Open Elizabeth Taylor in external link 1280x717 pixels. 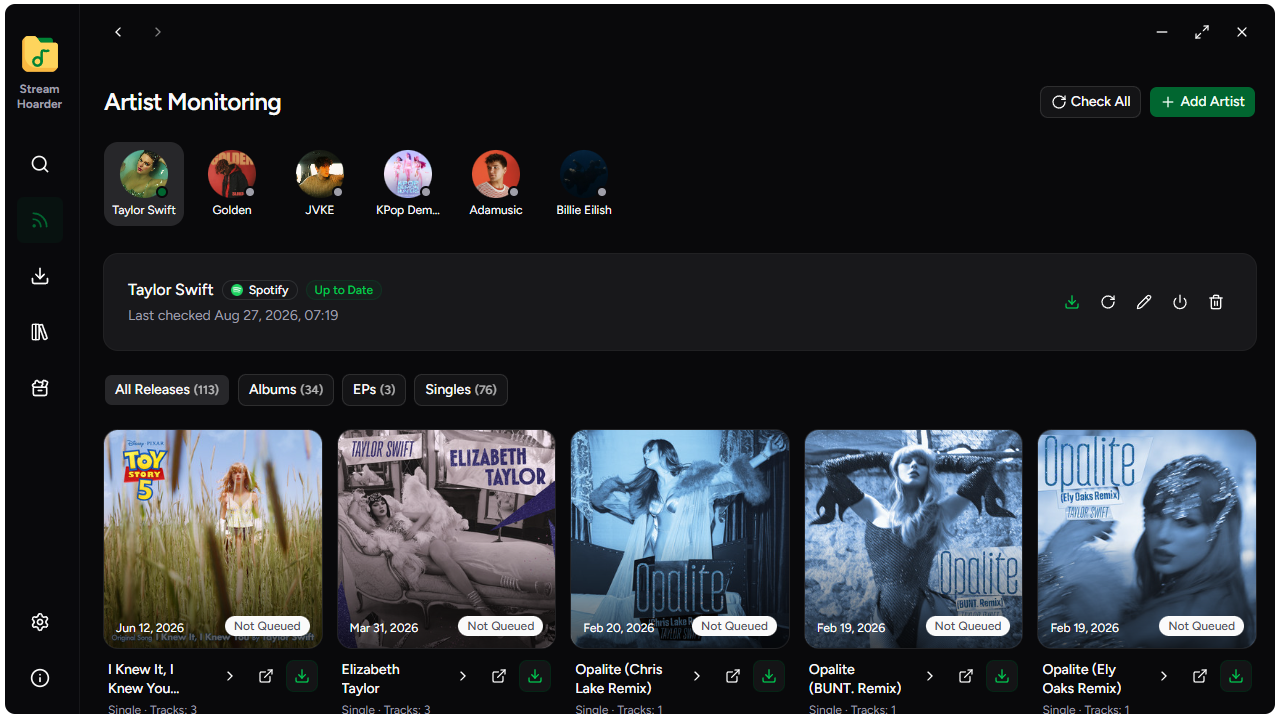click(499, 677)
